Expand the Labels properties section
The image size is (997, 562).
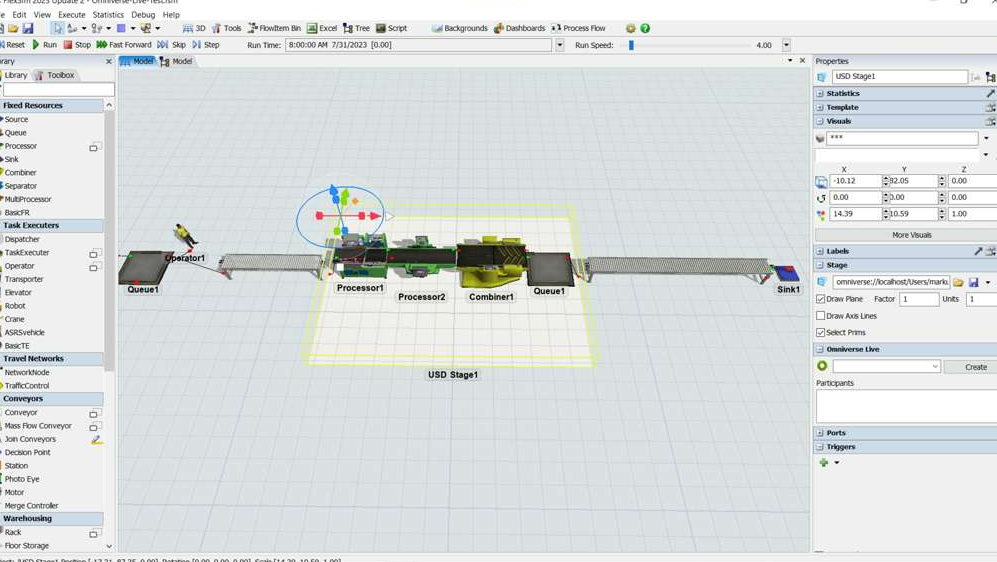[820, 251]
